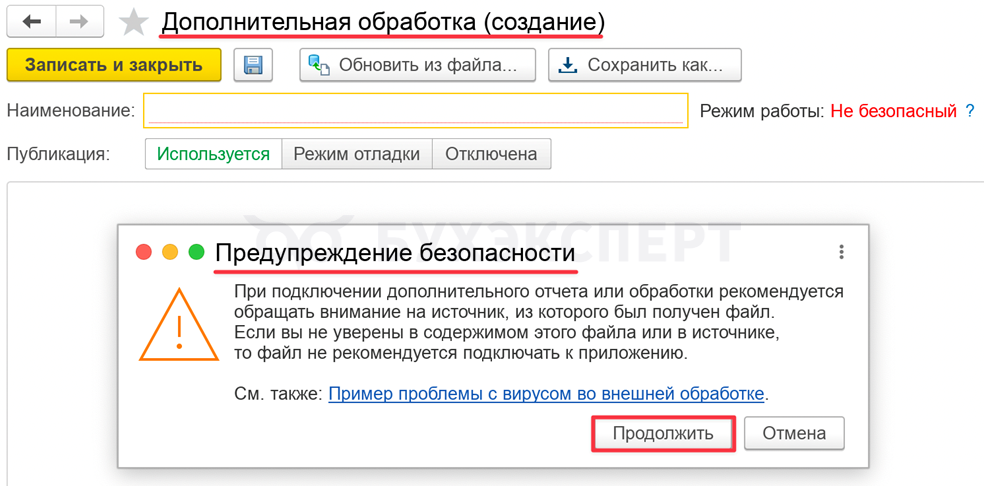Viewport: 984px width, 486px height.
Task: Click Сохранить как button
Action: (x=644, y=65)
